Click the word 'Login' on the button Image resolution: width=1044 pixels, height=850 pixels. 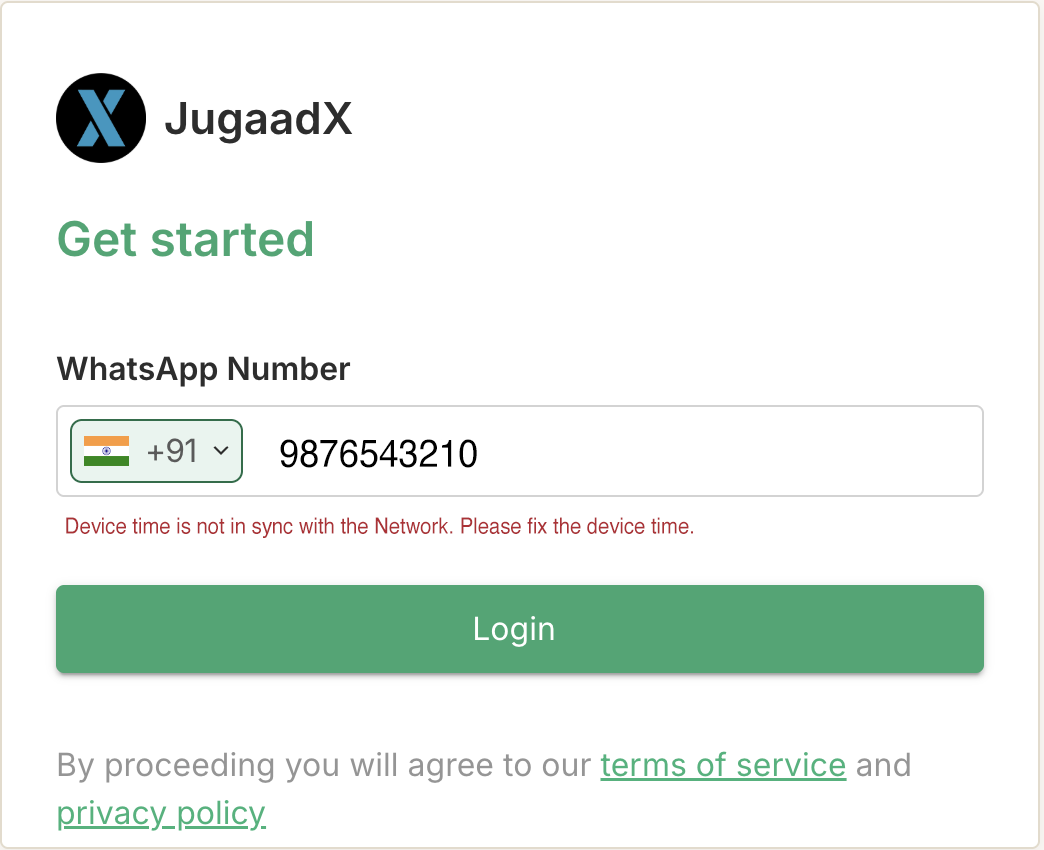[x=514, y=629]
